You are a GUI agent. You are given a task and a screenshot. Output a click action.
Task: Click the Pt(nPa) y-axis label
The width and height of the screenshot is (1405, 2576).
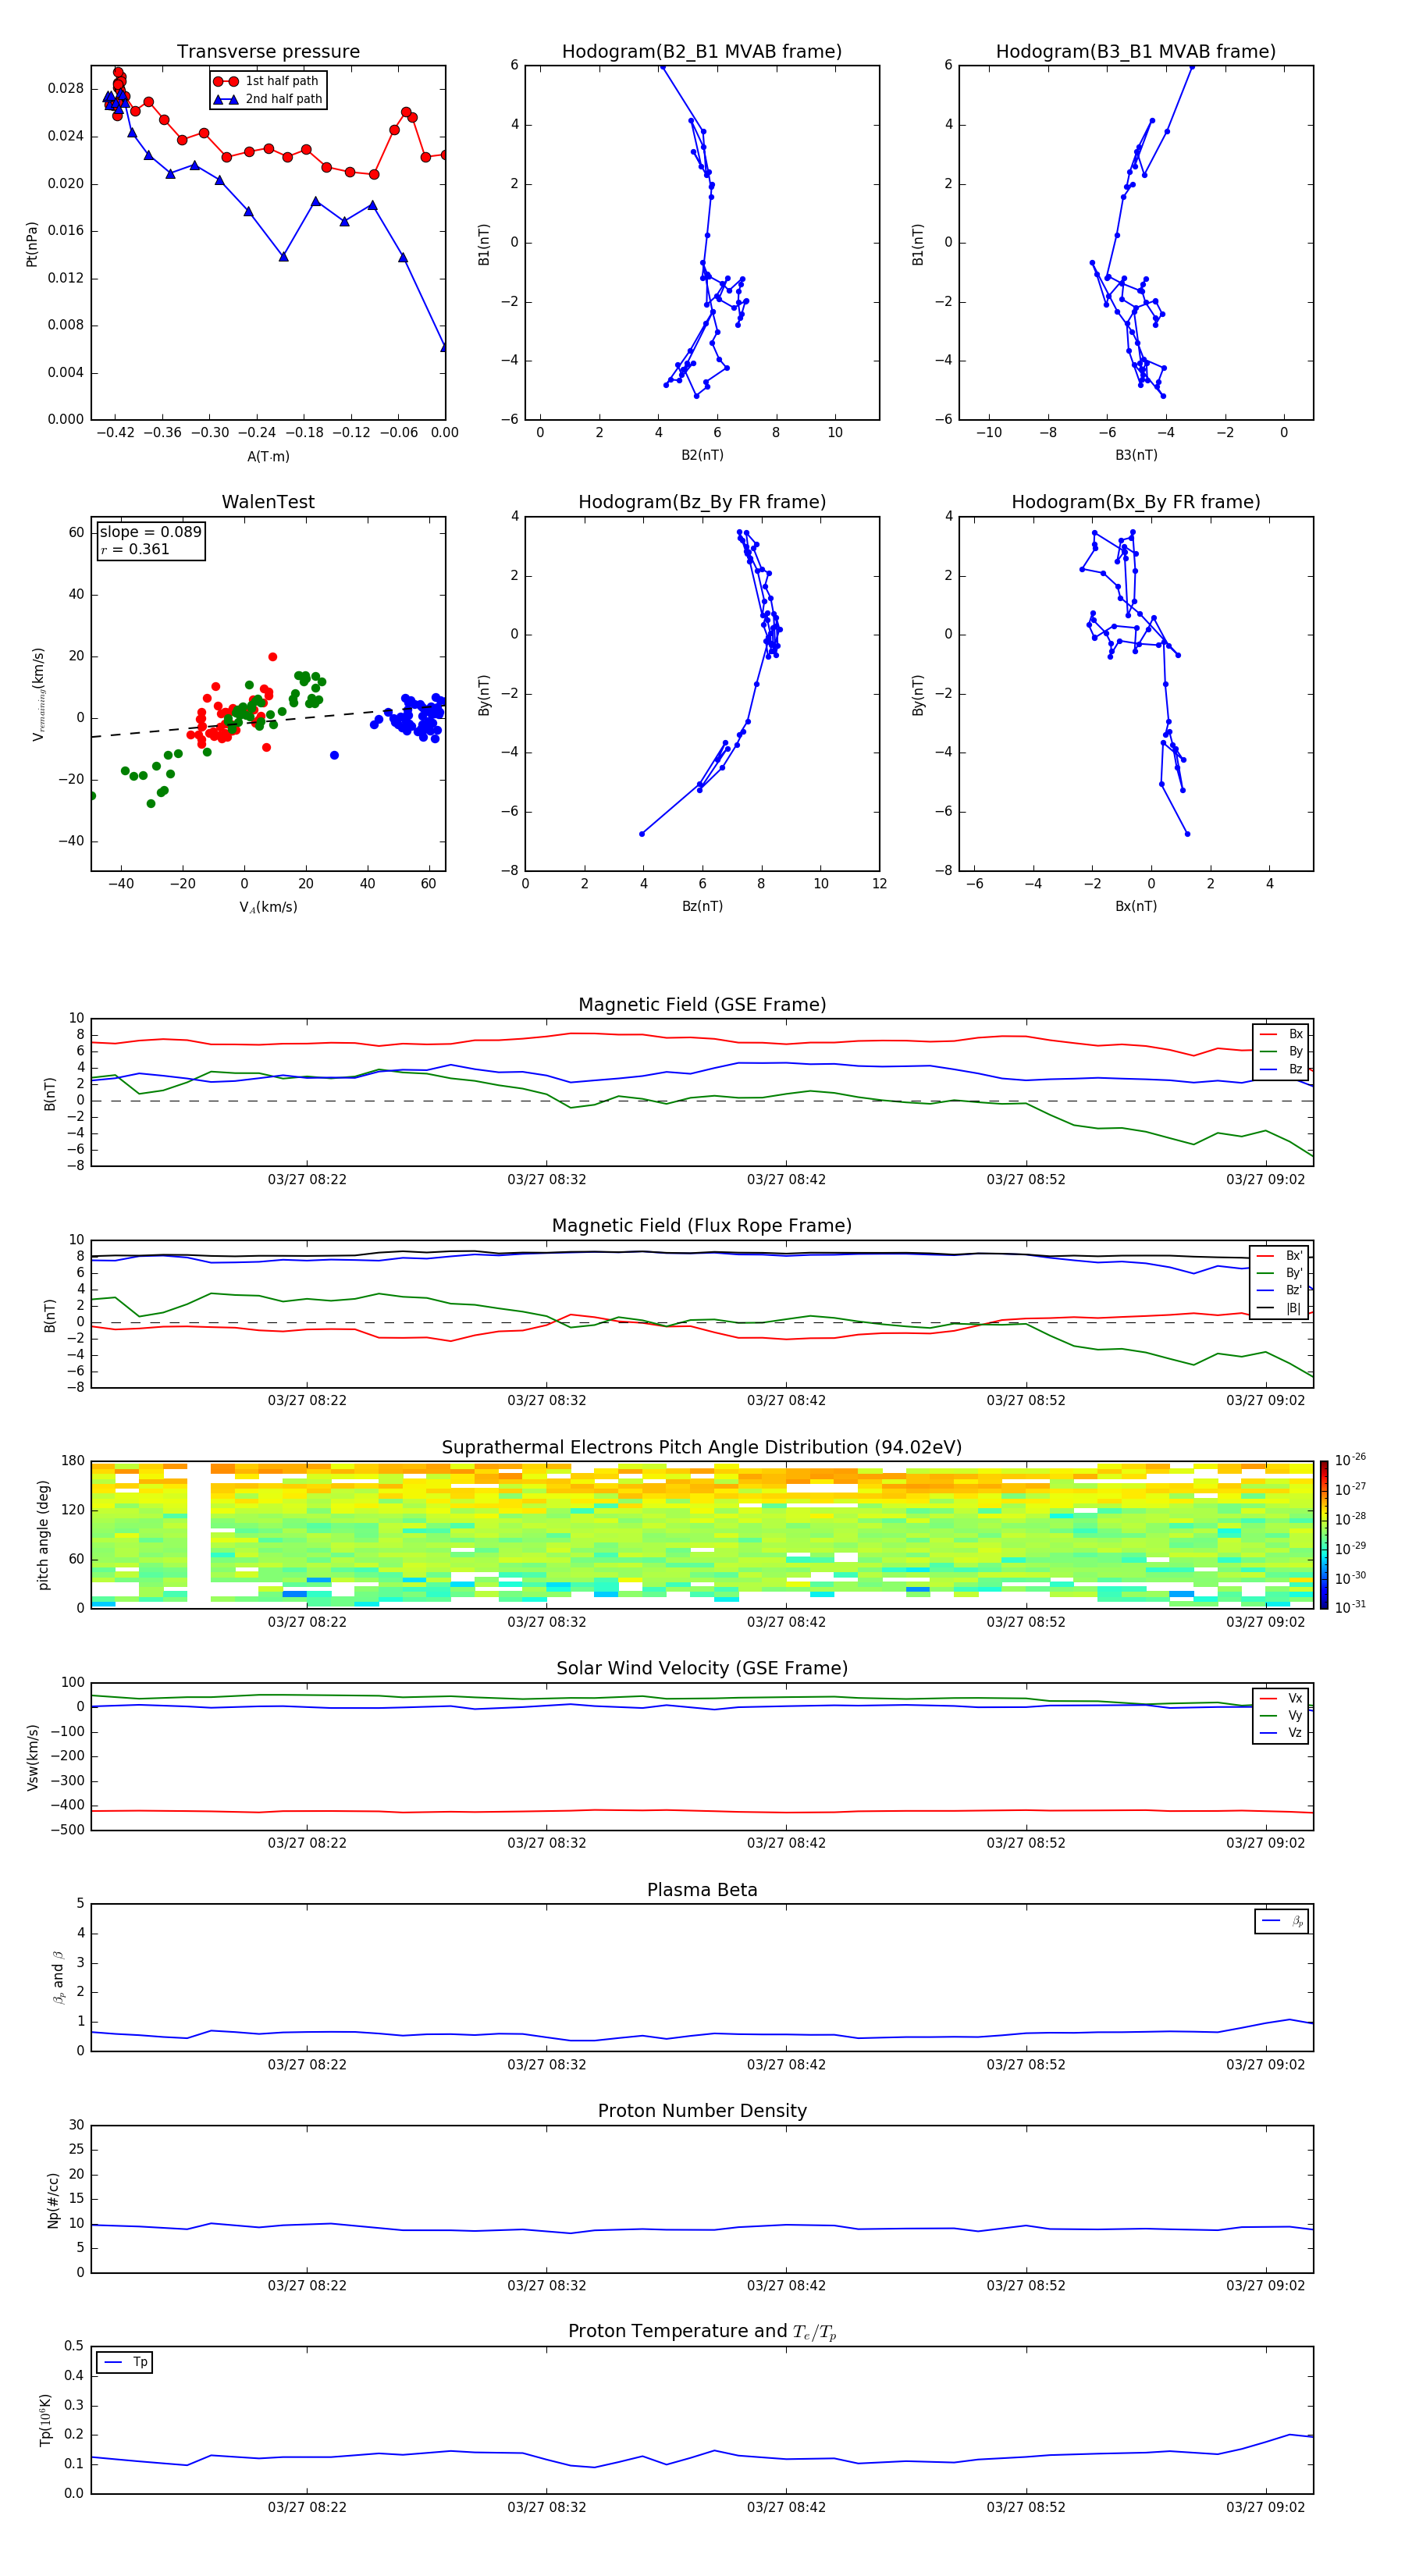tap(32, 243)
